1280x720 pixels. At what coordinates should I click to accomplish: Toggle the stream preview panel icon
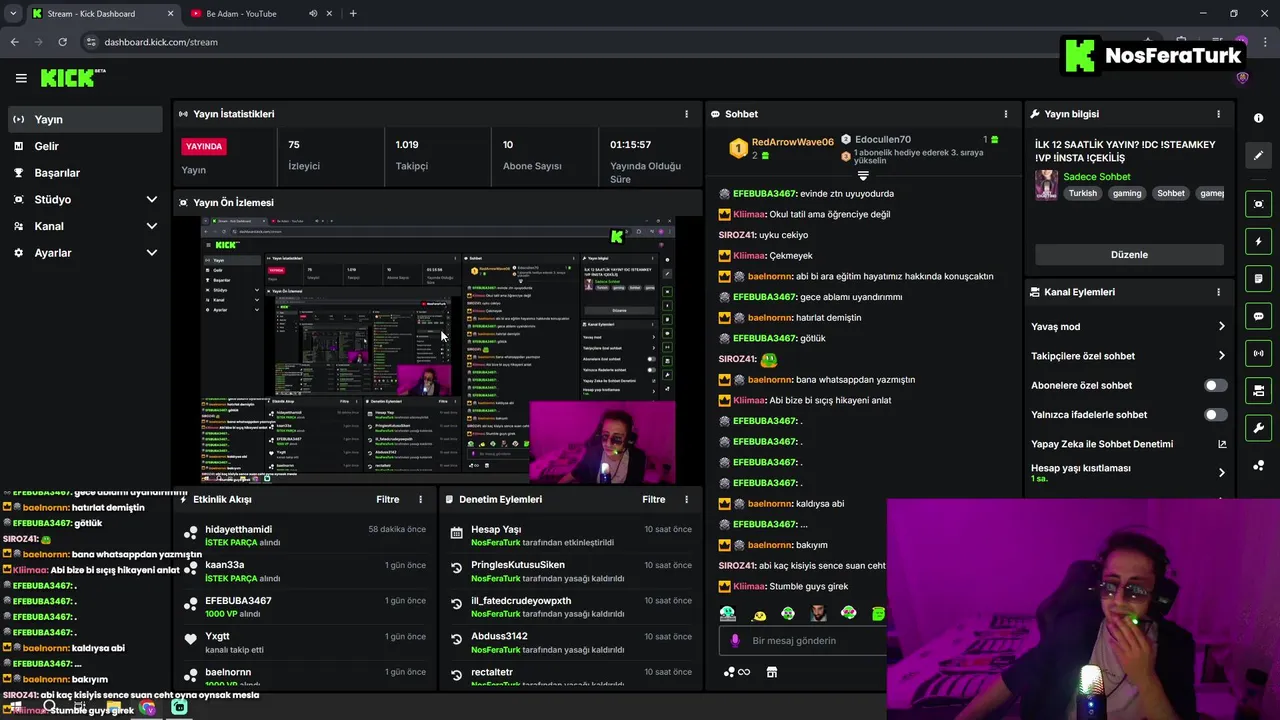(x=1258, y=204)
